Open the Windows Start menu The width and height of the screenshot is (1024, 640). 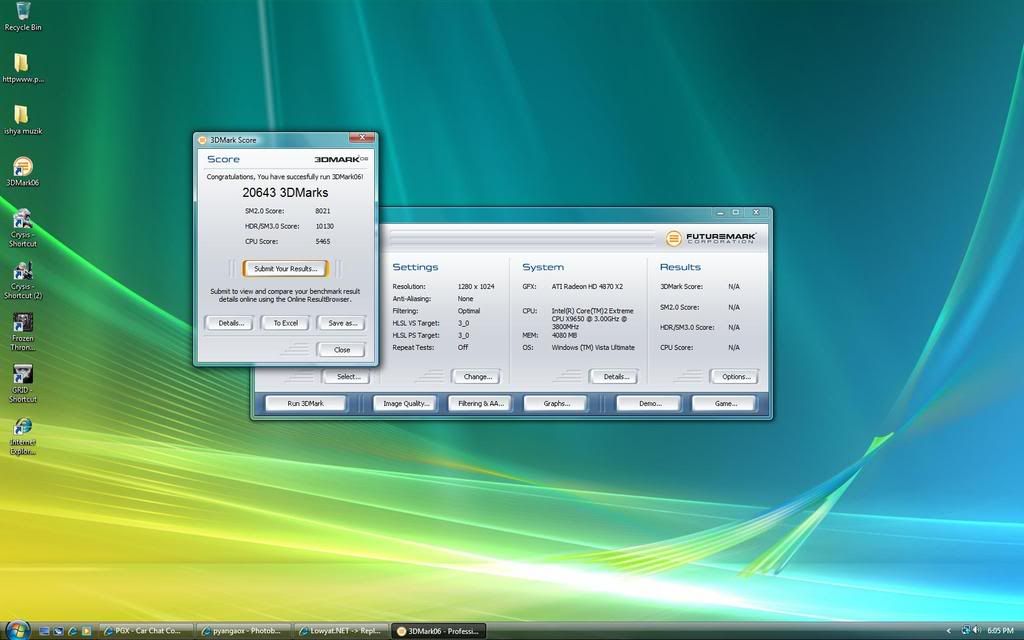coord(17,631)
